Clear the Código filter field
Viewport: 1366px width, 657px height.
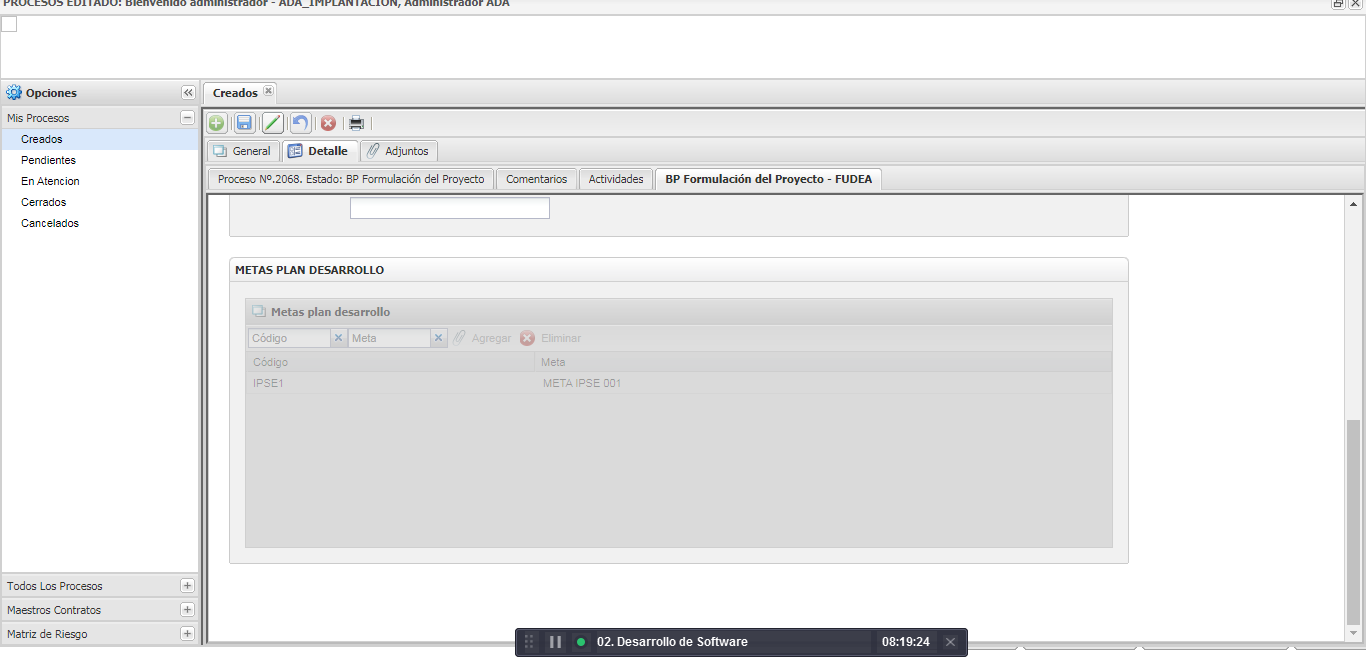pos(338,338)
